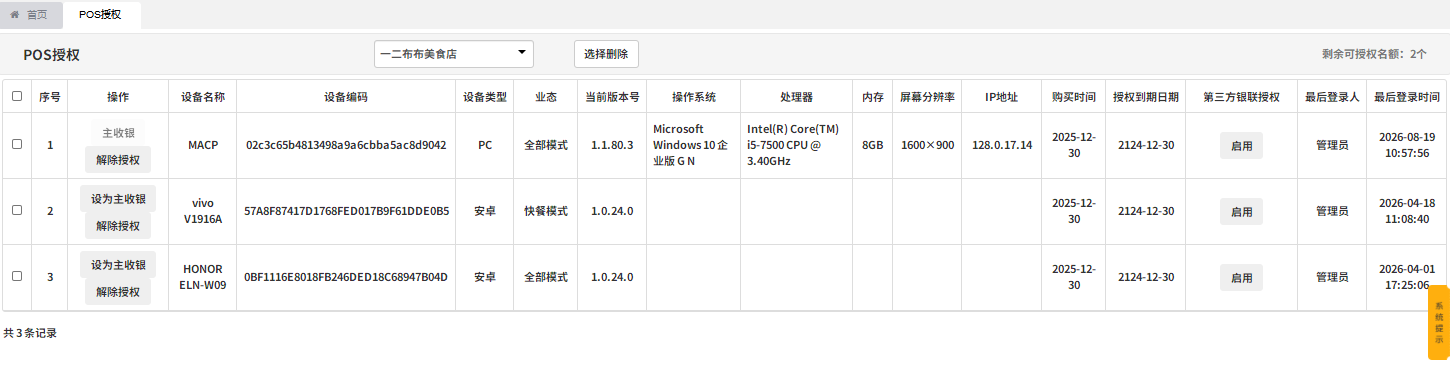
Task: Click the 设备类型 column header
Action: (485, 97)
